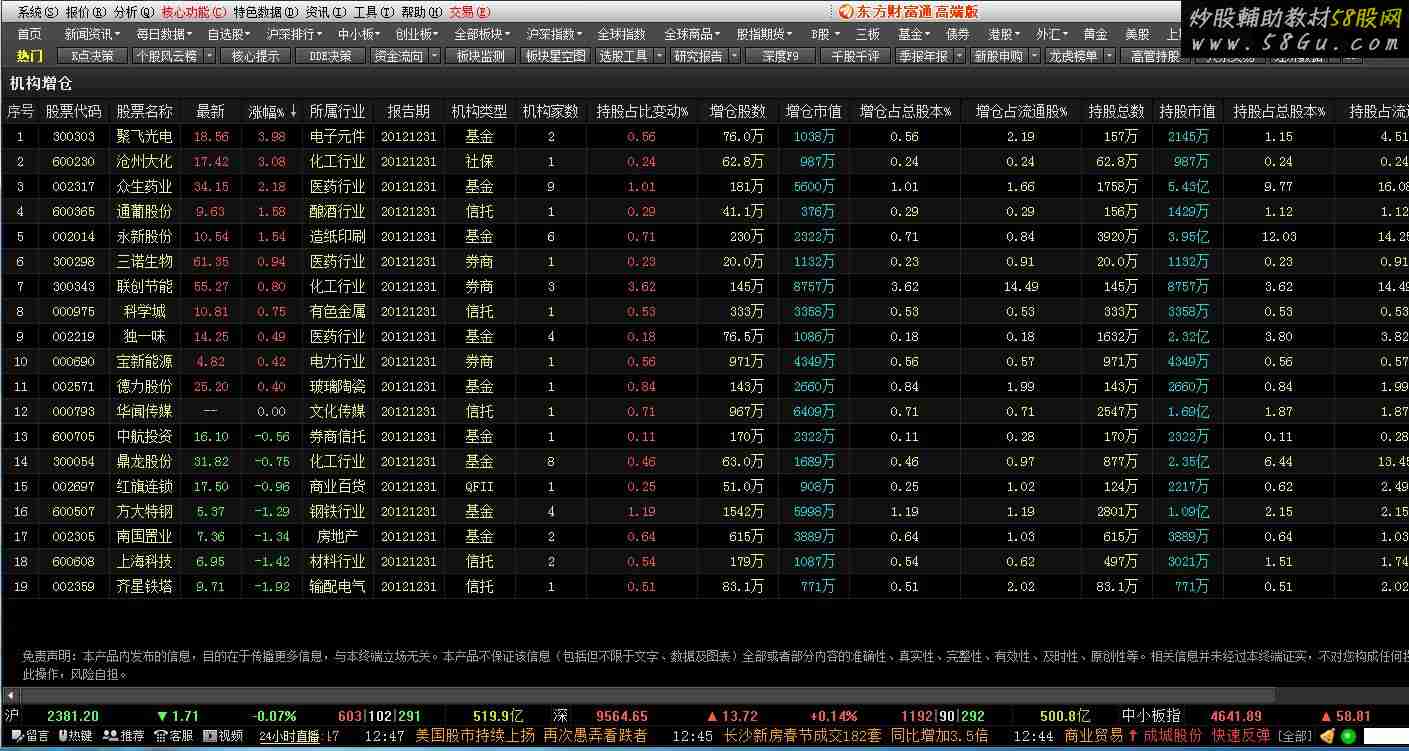Image resolution: width=1409 pixels, height=751 pixels.
Task: Expand the 新闻资讯 dropdown
Action: [x=94, y=34]
